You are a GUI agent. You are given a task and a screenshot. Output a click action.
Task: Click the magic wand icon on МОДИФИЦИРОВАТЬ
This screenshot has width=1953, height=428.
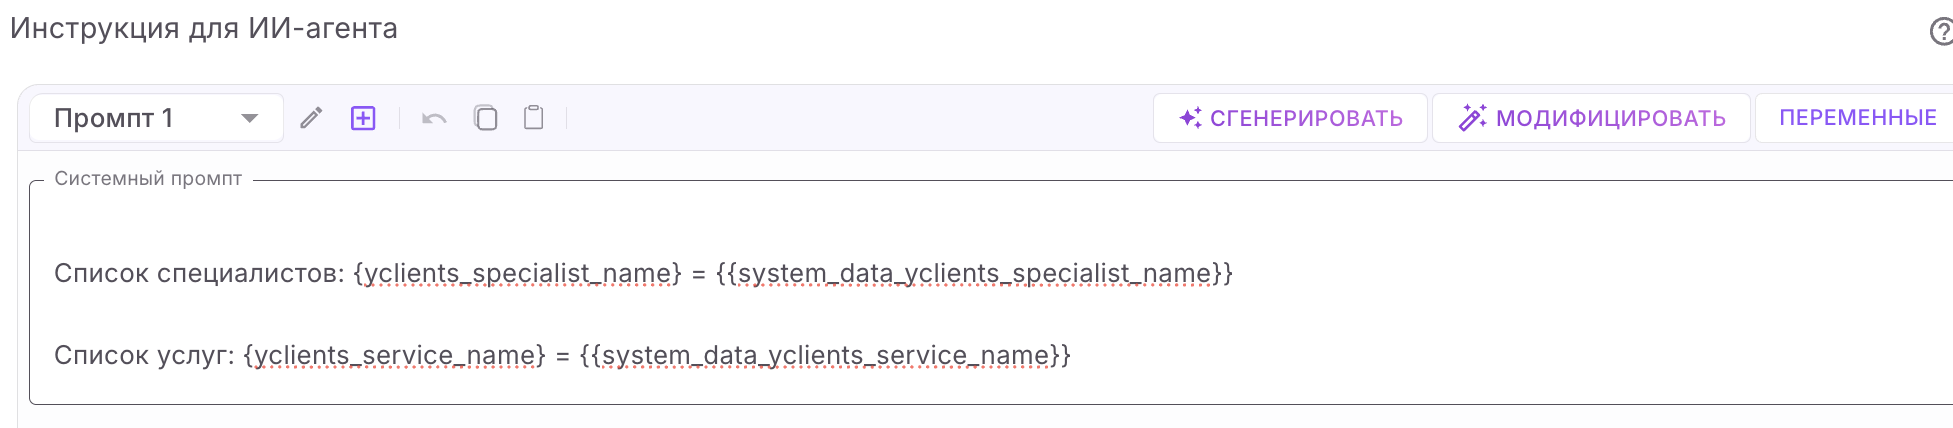click(1472, 118)
